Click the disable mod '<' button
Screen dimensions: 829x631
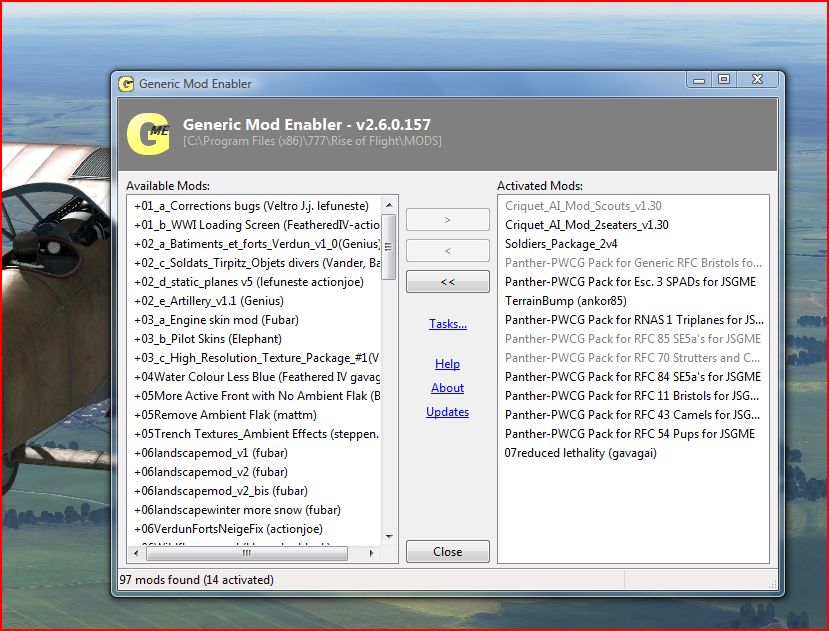coord(447,251)
